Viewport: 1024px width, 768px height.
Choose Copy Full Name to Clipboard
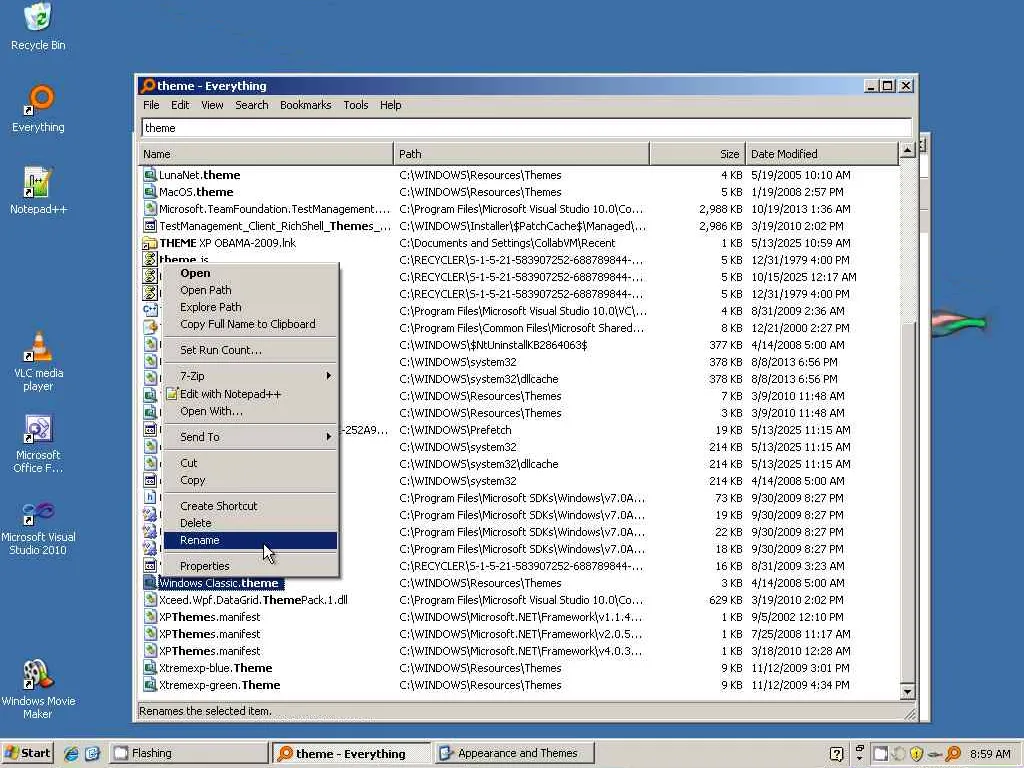point(250,324)
